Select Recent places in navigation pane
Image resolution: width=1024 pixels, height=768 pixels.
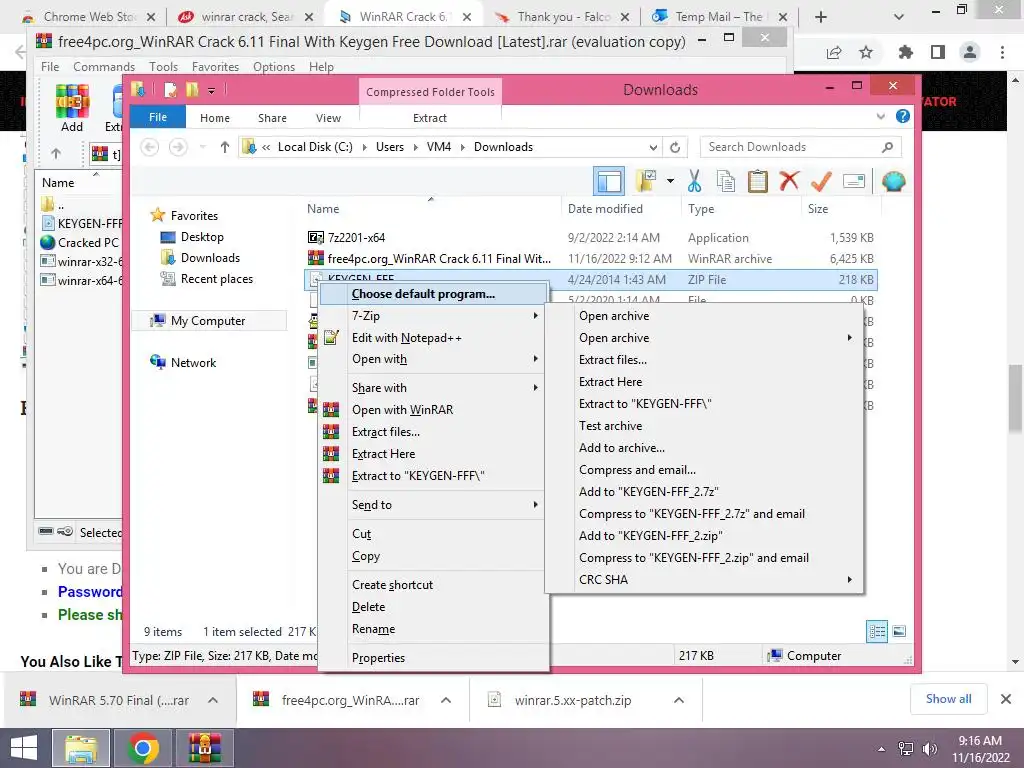(x=216, y=279)
